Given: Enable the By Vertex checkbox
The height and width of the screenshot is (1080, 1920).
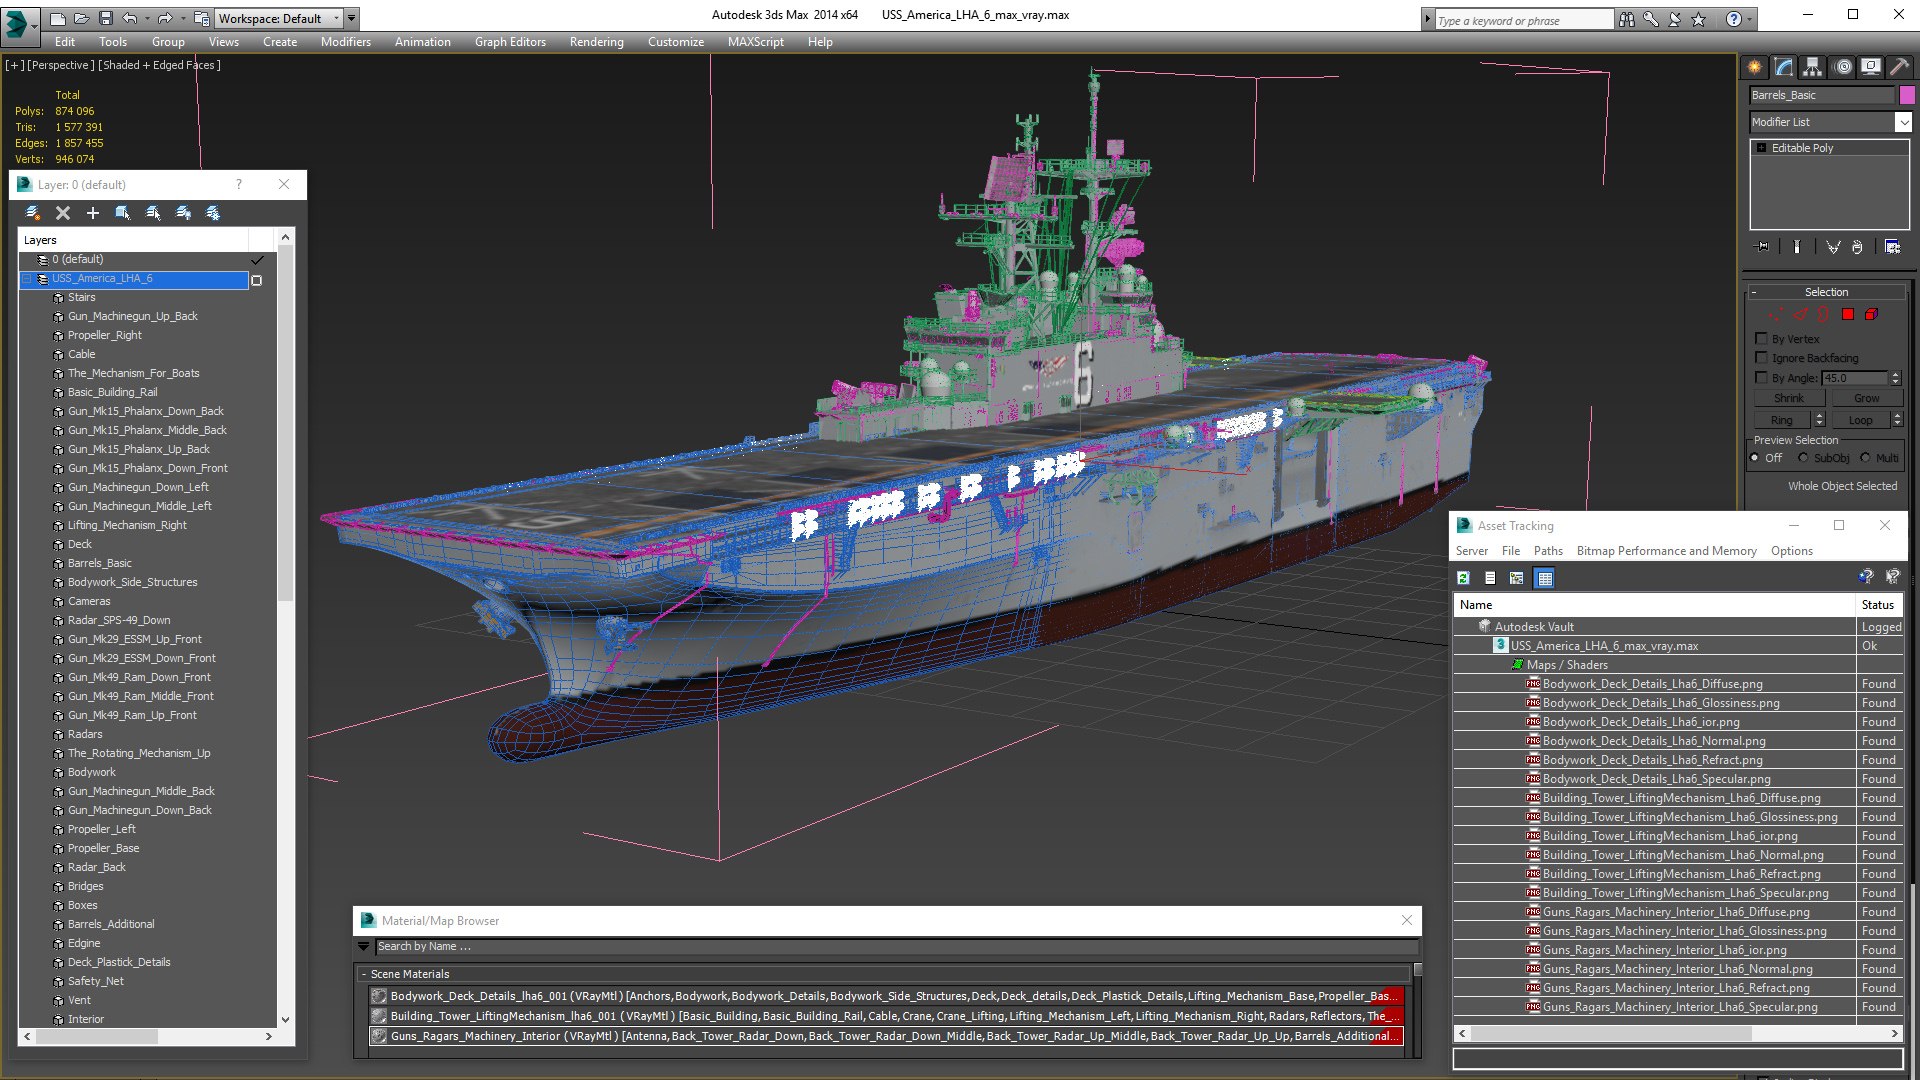Looking at the screenshot, I should [1762, 339].
